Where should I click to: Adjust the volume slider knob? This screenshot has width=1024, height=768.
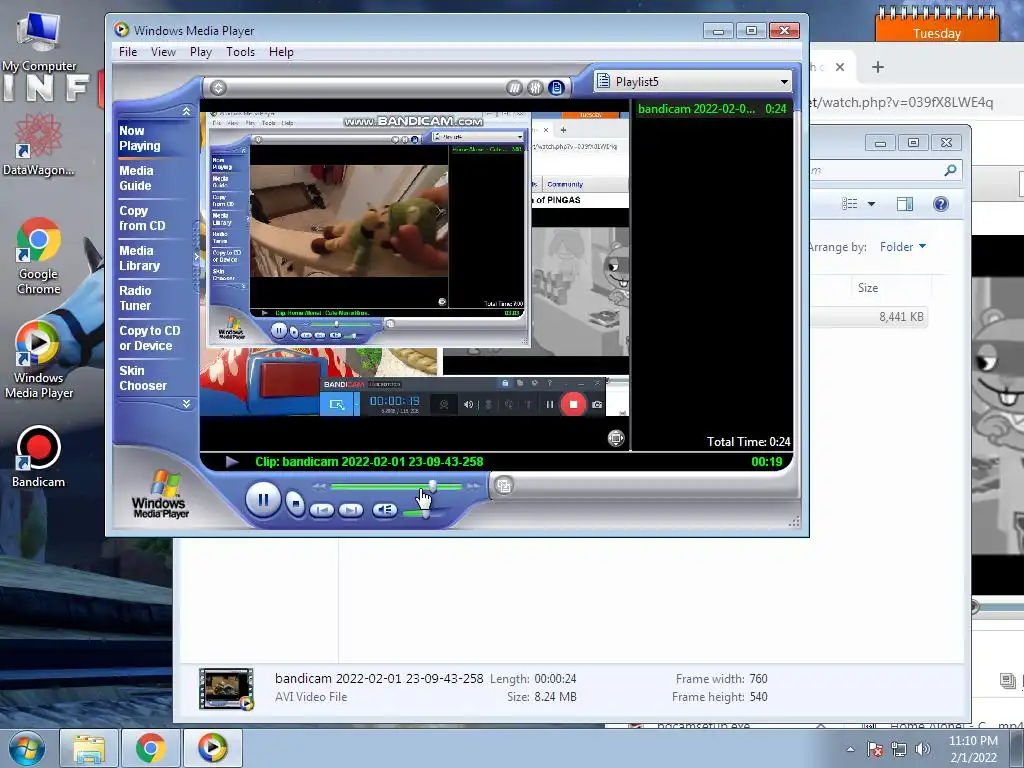click(x=426, y=514)
